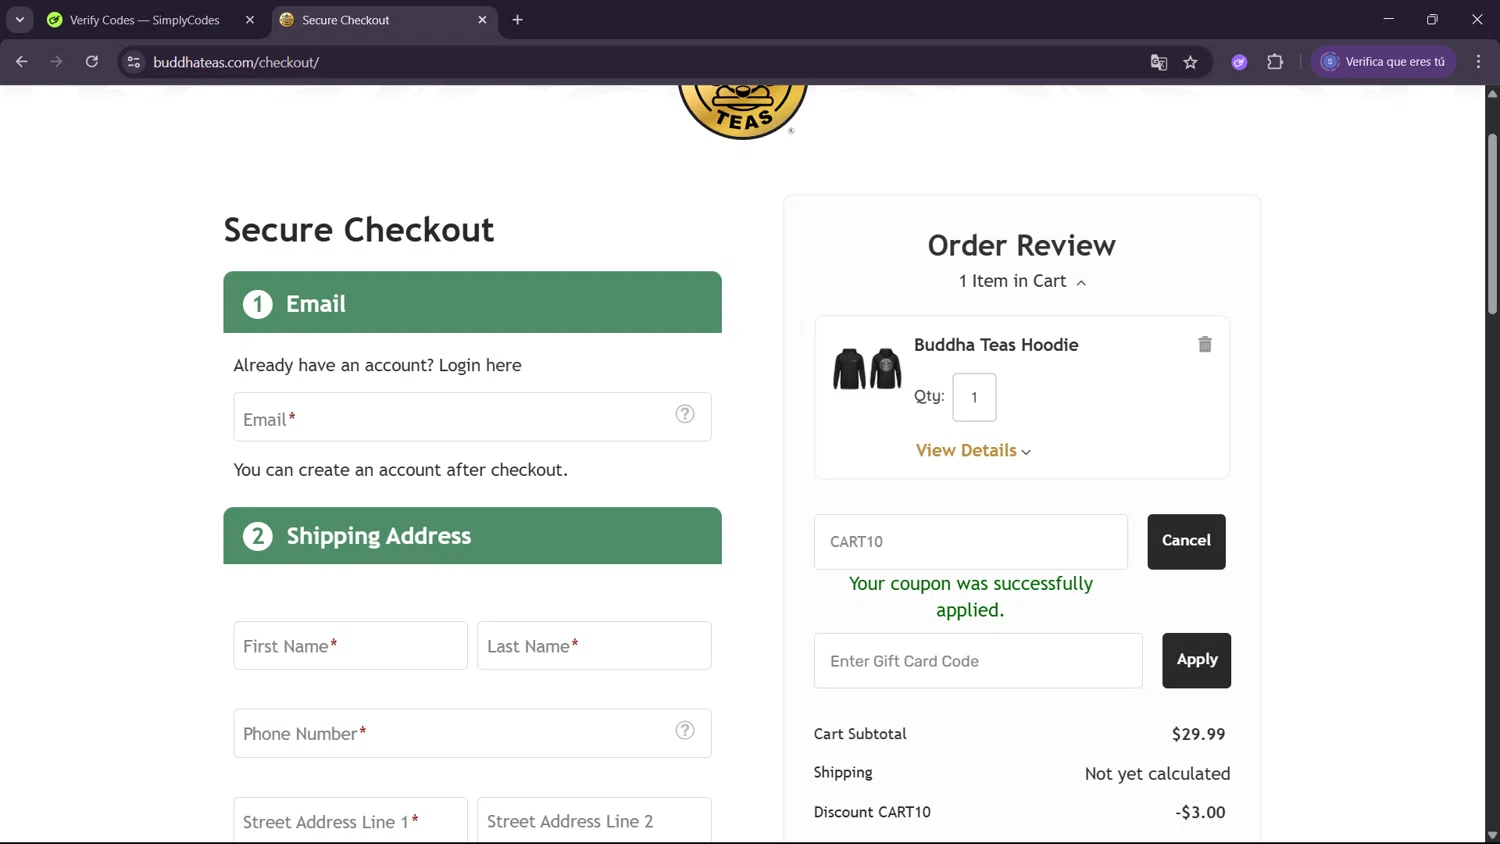Image resolution: width=1500 pixels, height=844 pixels.
Task: Click the quantity box for the hoodie
Action: click(974, 397)
